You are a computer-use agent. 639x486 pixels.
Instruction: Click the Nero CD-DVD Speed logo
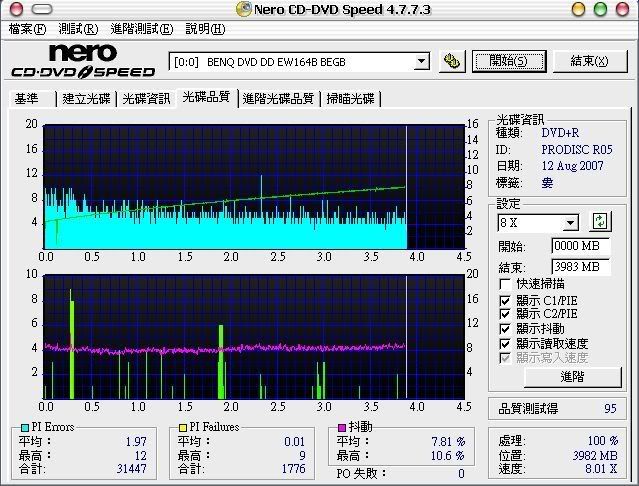83,61
